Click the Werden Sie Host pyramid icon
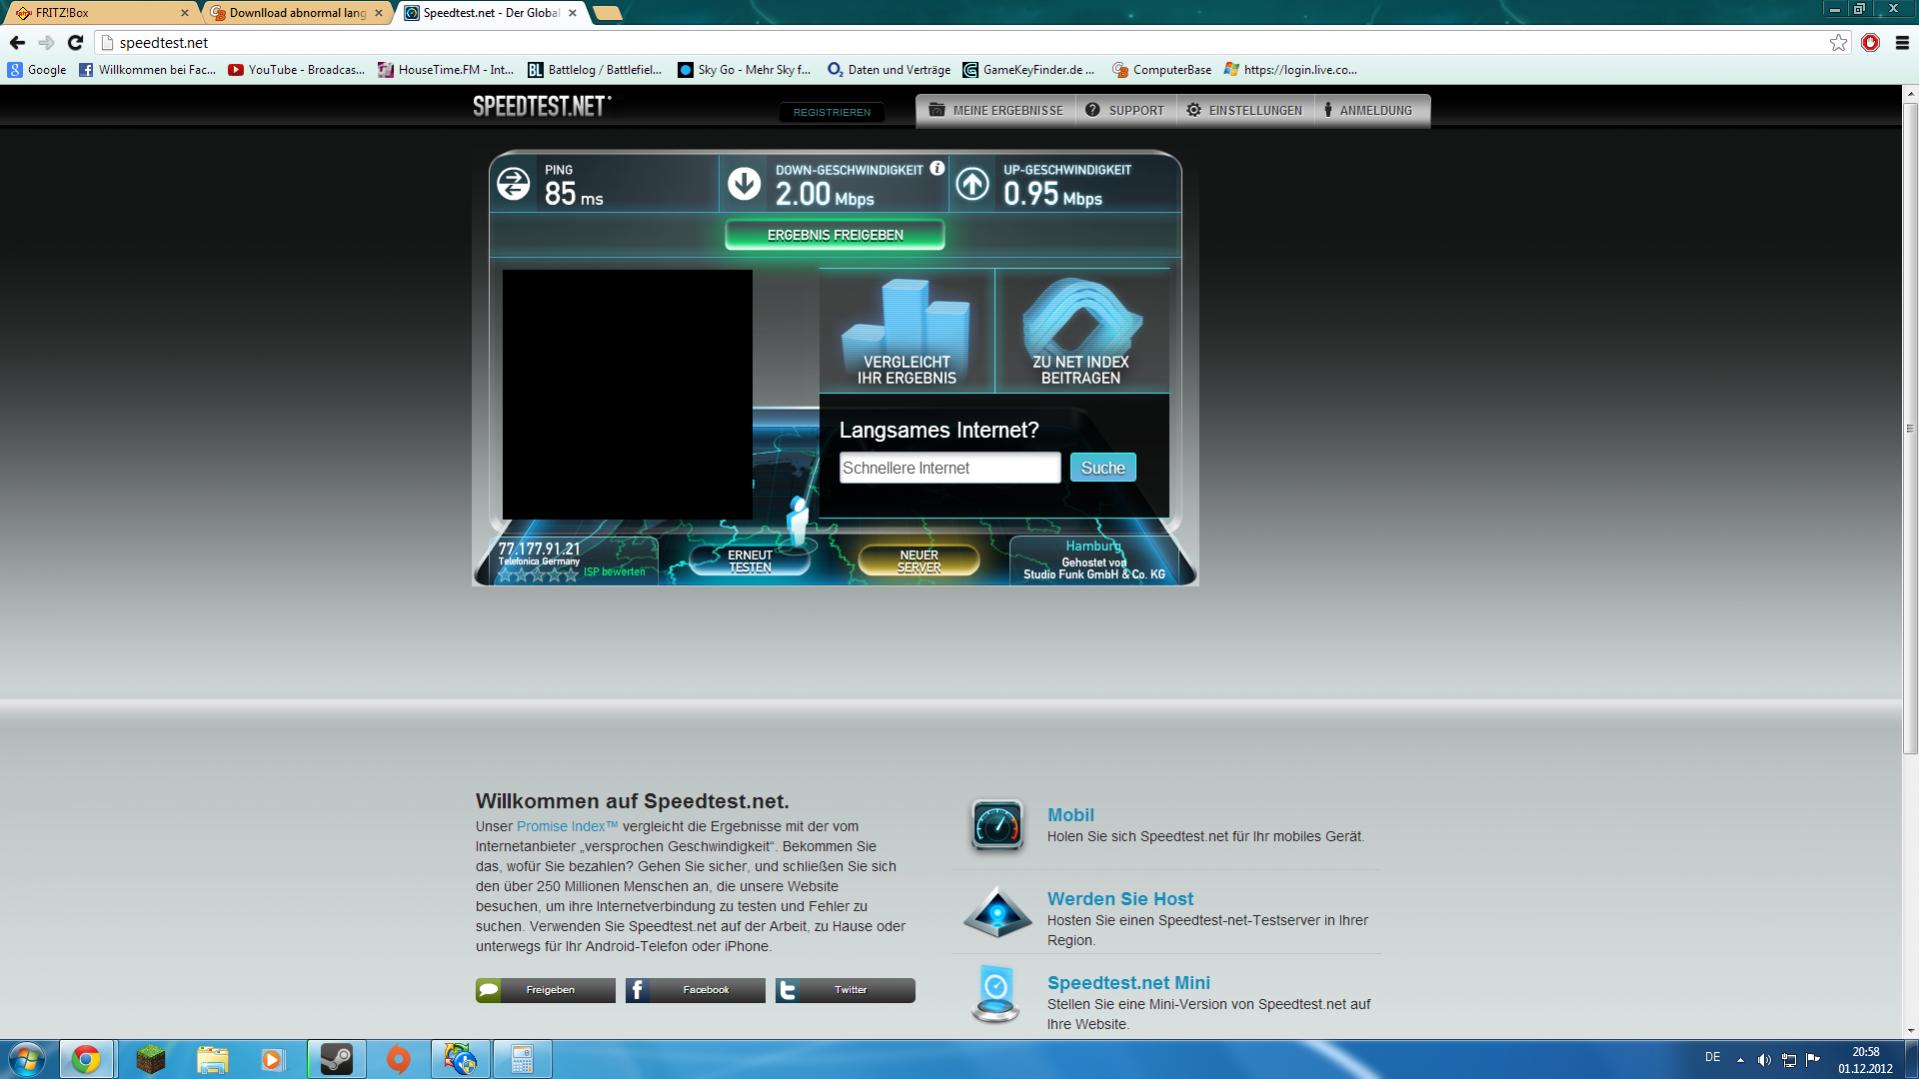The width and height of the screenshot is (1919, 1079). (997, 911)
